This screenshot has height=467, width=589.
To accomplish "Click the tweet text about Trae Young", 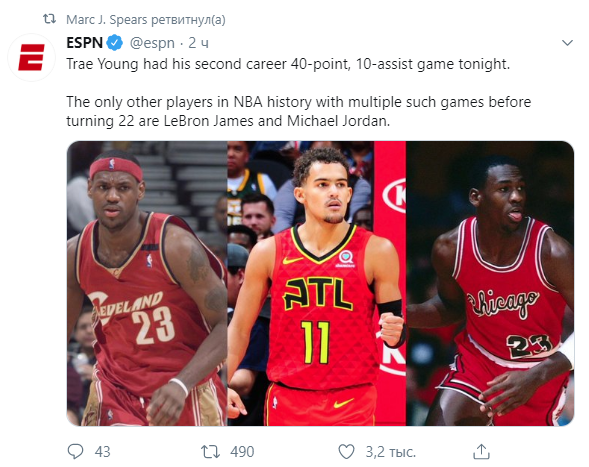I will point(288,64).
